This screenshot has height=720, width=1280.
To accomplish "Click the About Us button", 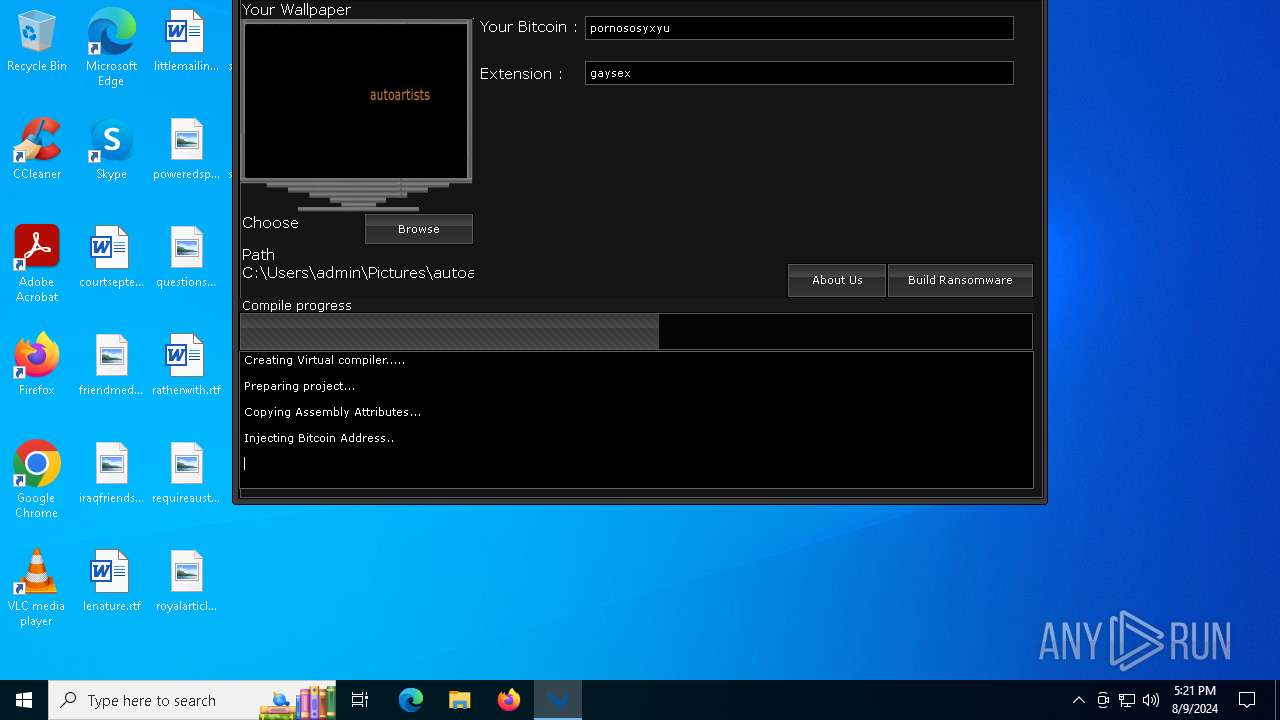I will (x=837, y=280).
